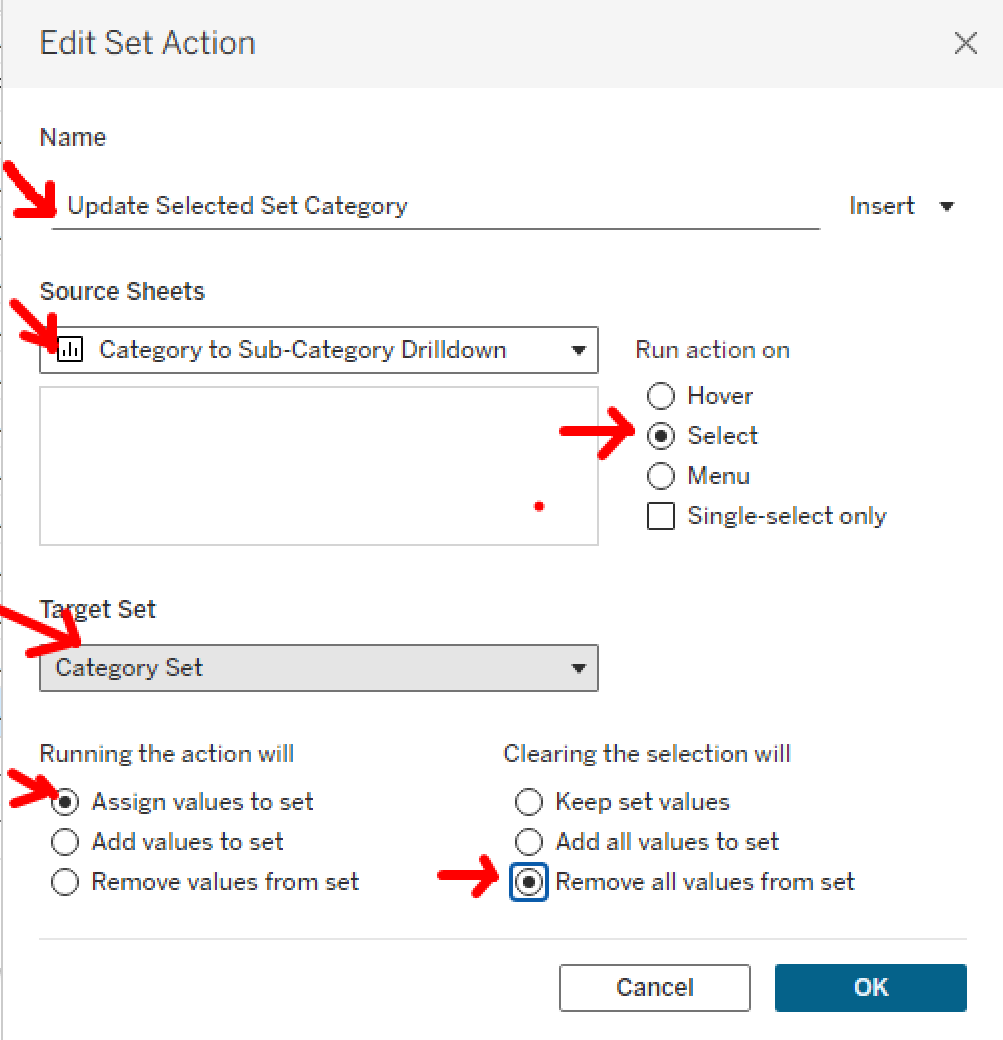Click the action Name text field
This screenshot has height=1040, width=1003.
435,207
